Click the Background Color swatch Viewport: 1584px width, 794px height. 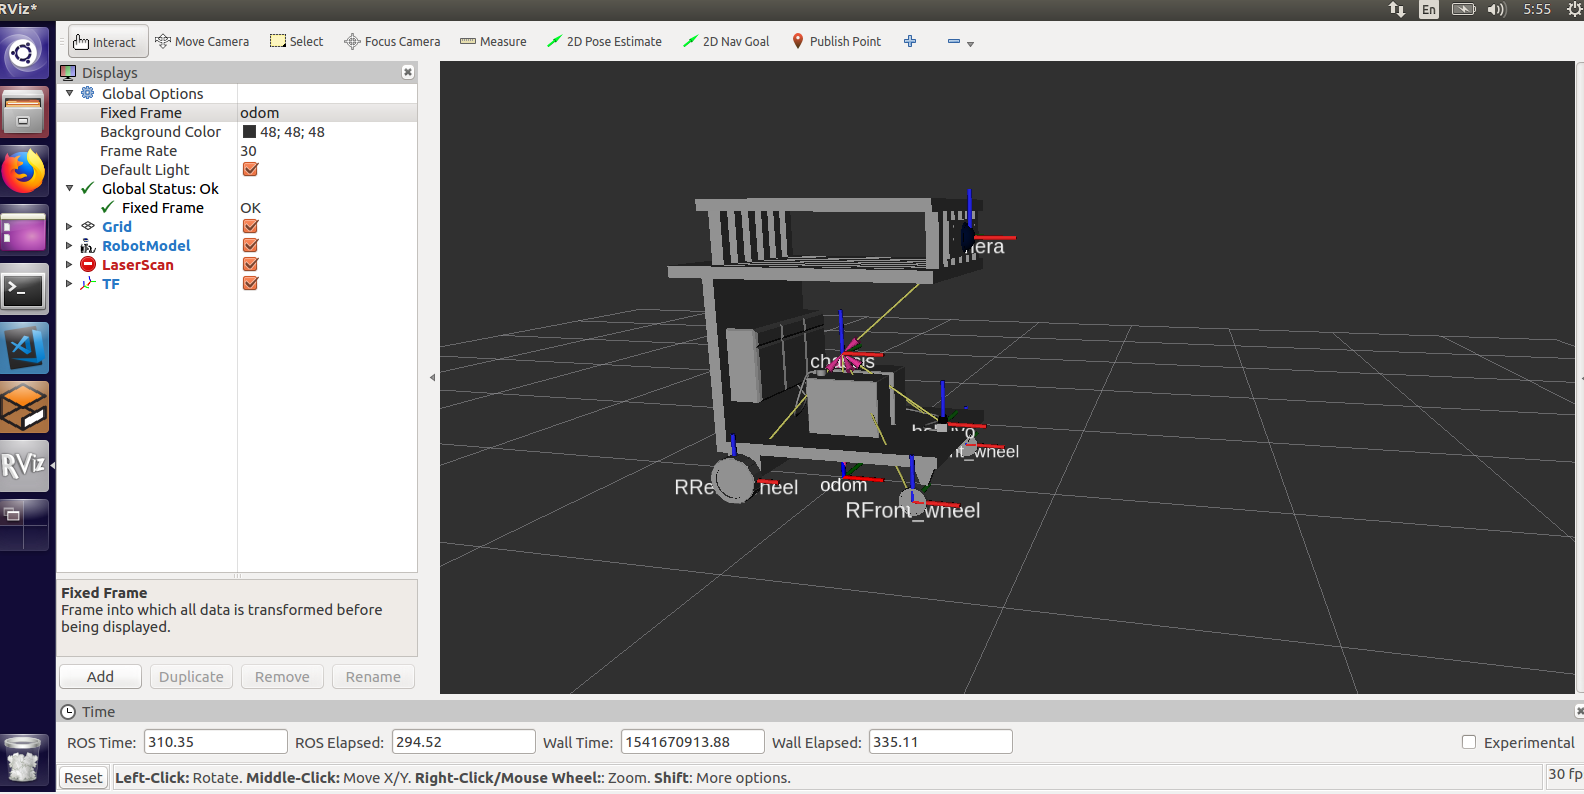click(x=249, y=132)
